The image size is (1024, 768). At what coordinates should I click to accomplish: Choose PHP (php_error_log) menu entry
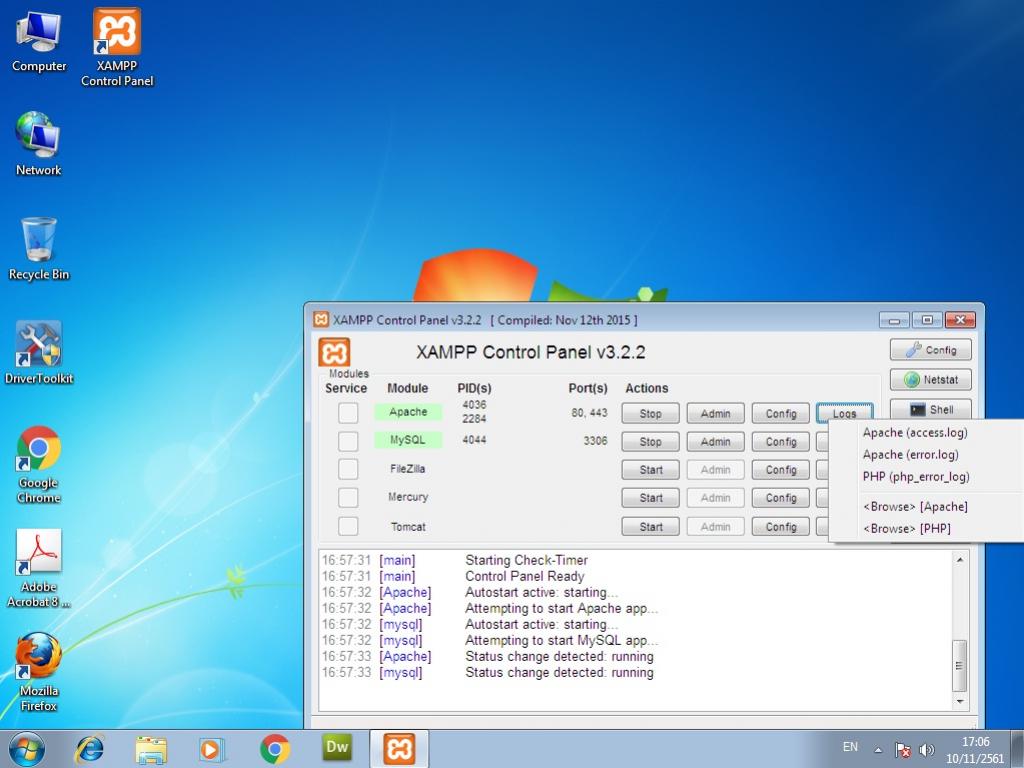coord(915,477)
